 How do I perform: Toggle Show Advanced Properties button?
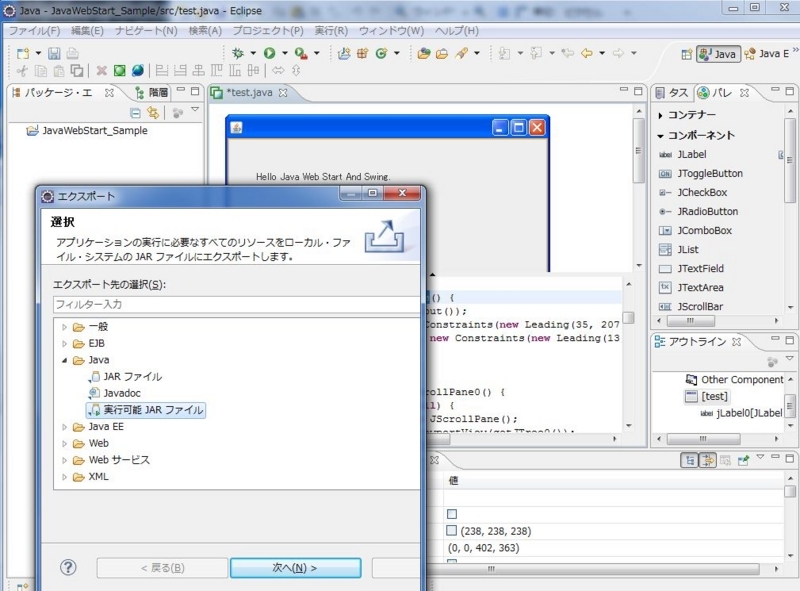tap(707, 460)
